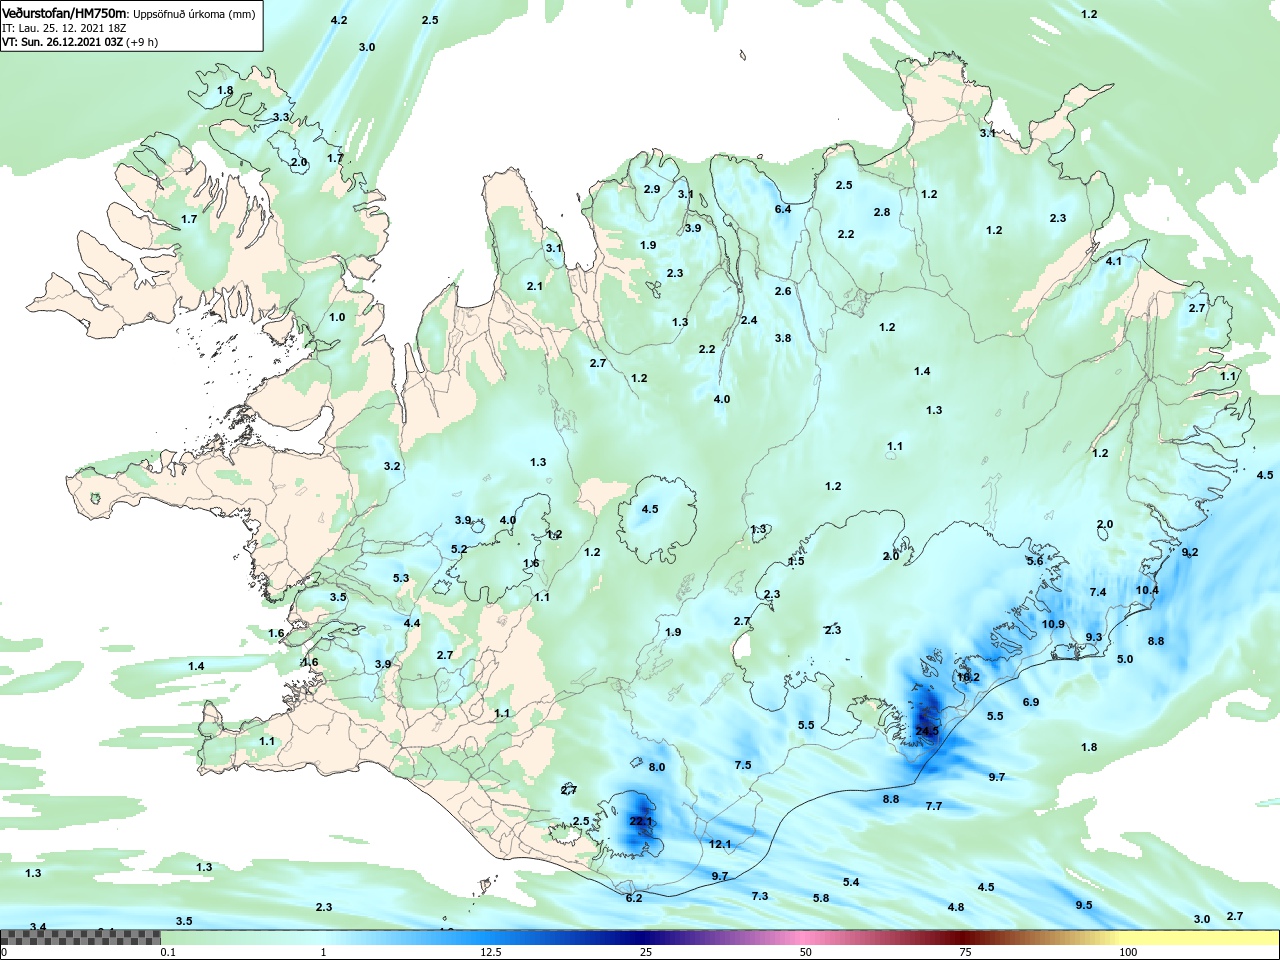
Task: Click the 22.1 value on the southern glacier
Action: coord(641,821)
